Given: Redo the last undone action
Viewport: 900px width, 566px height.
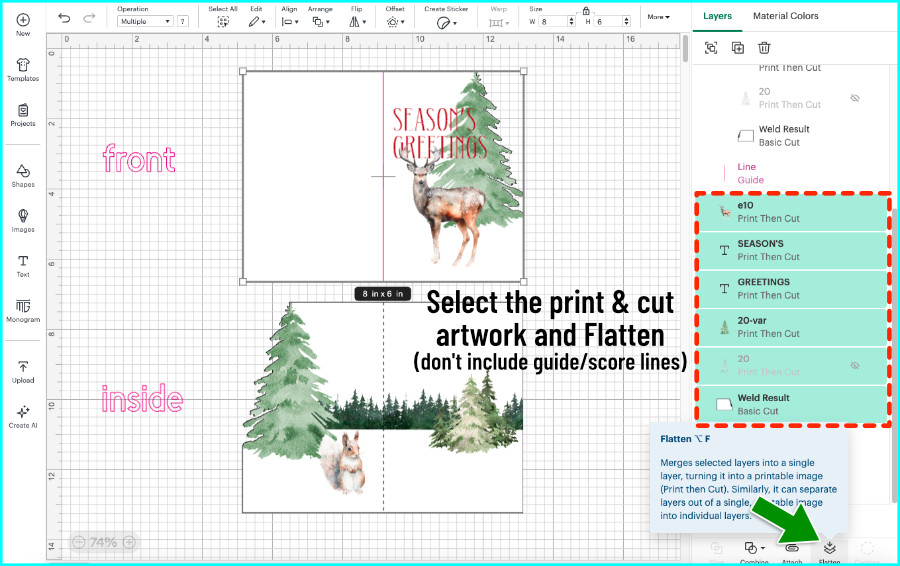Looking at the screenshot, I should (89, 18).
